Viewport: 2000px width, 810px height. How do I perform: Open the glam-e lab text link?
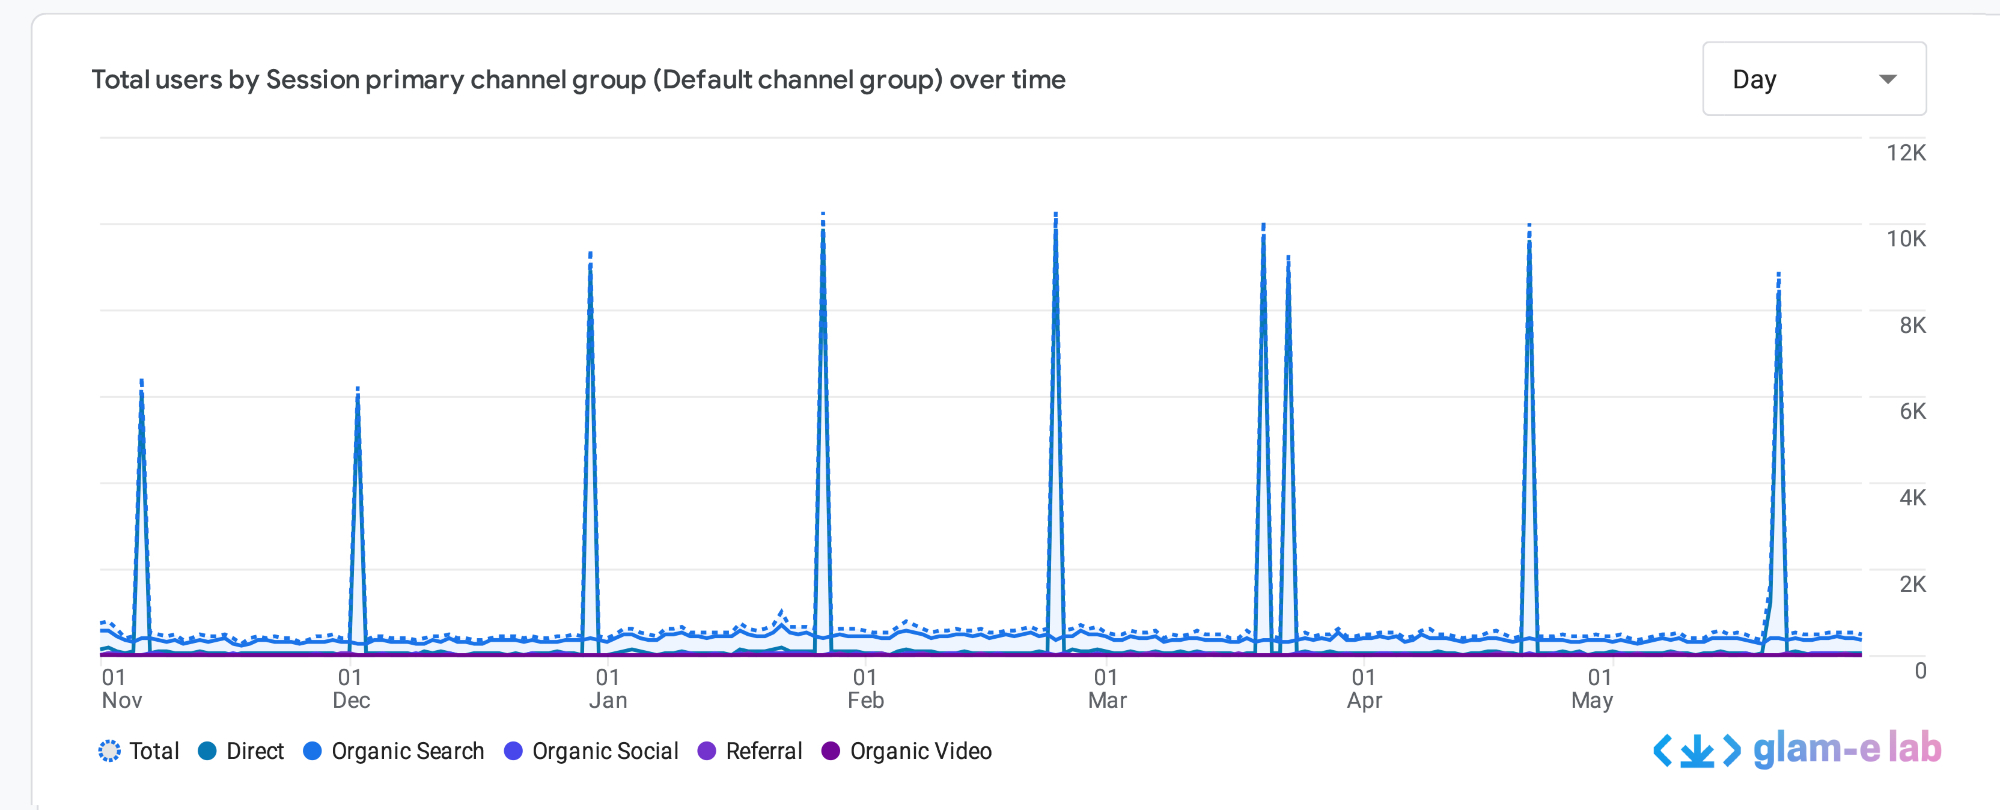1846,748
